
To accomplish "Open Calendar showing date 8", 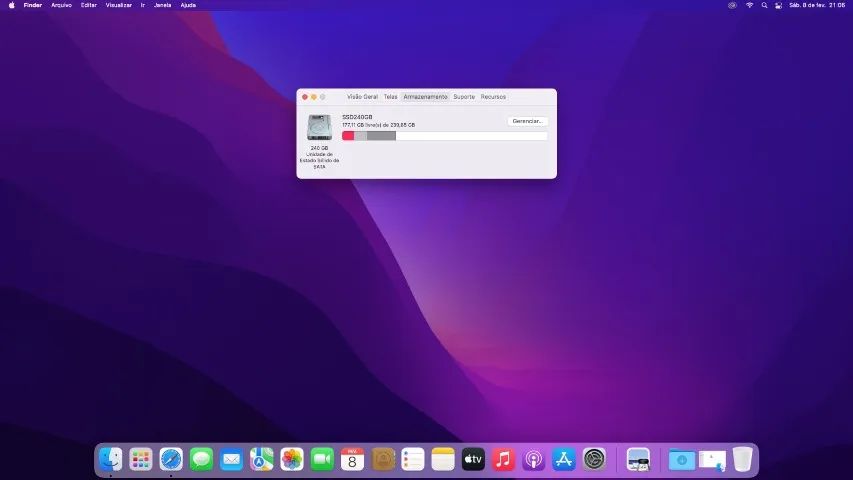I will click(x=352, y=459).
